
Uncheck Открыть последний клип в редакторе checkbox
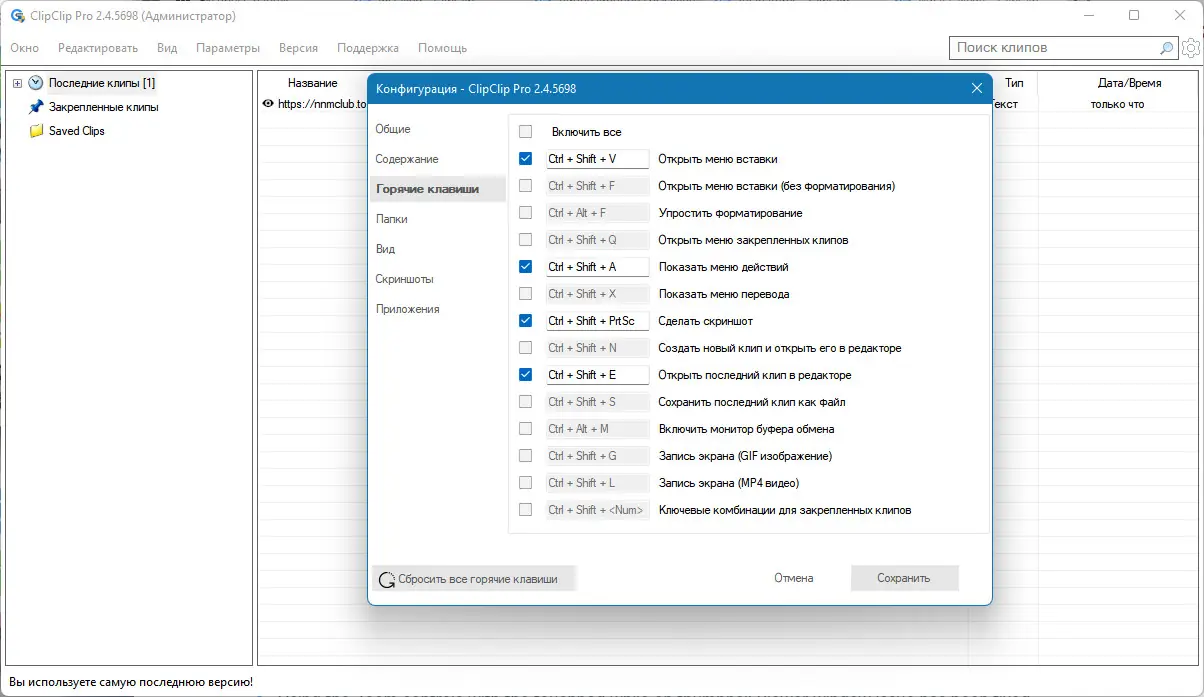coord(526,375)
